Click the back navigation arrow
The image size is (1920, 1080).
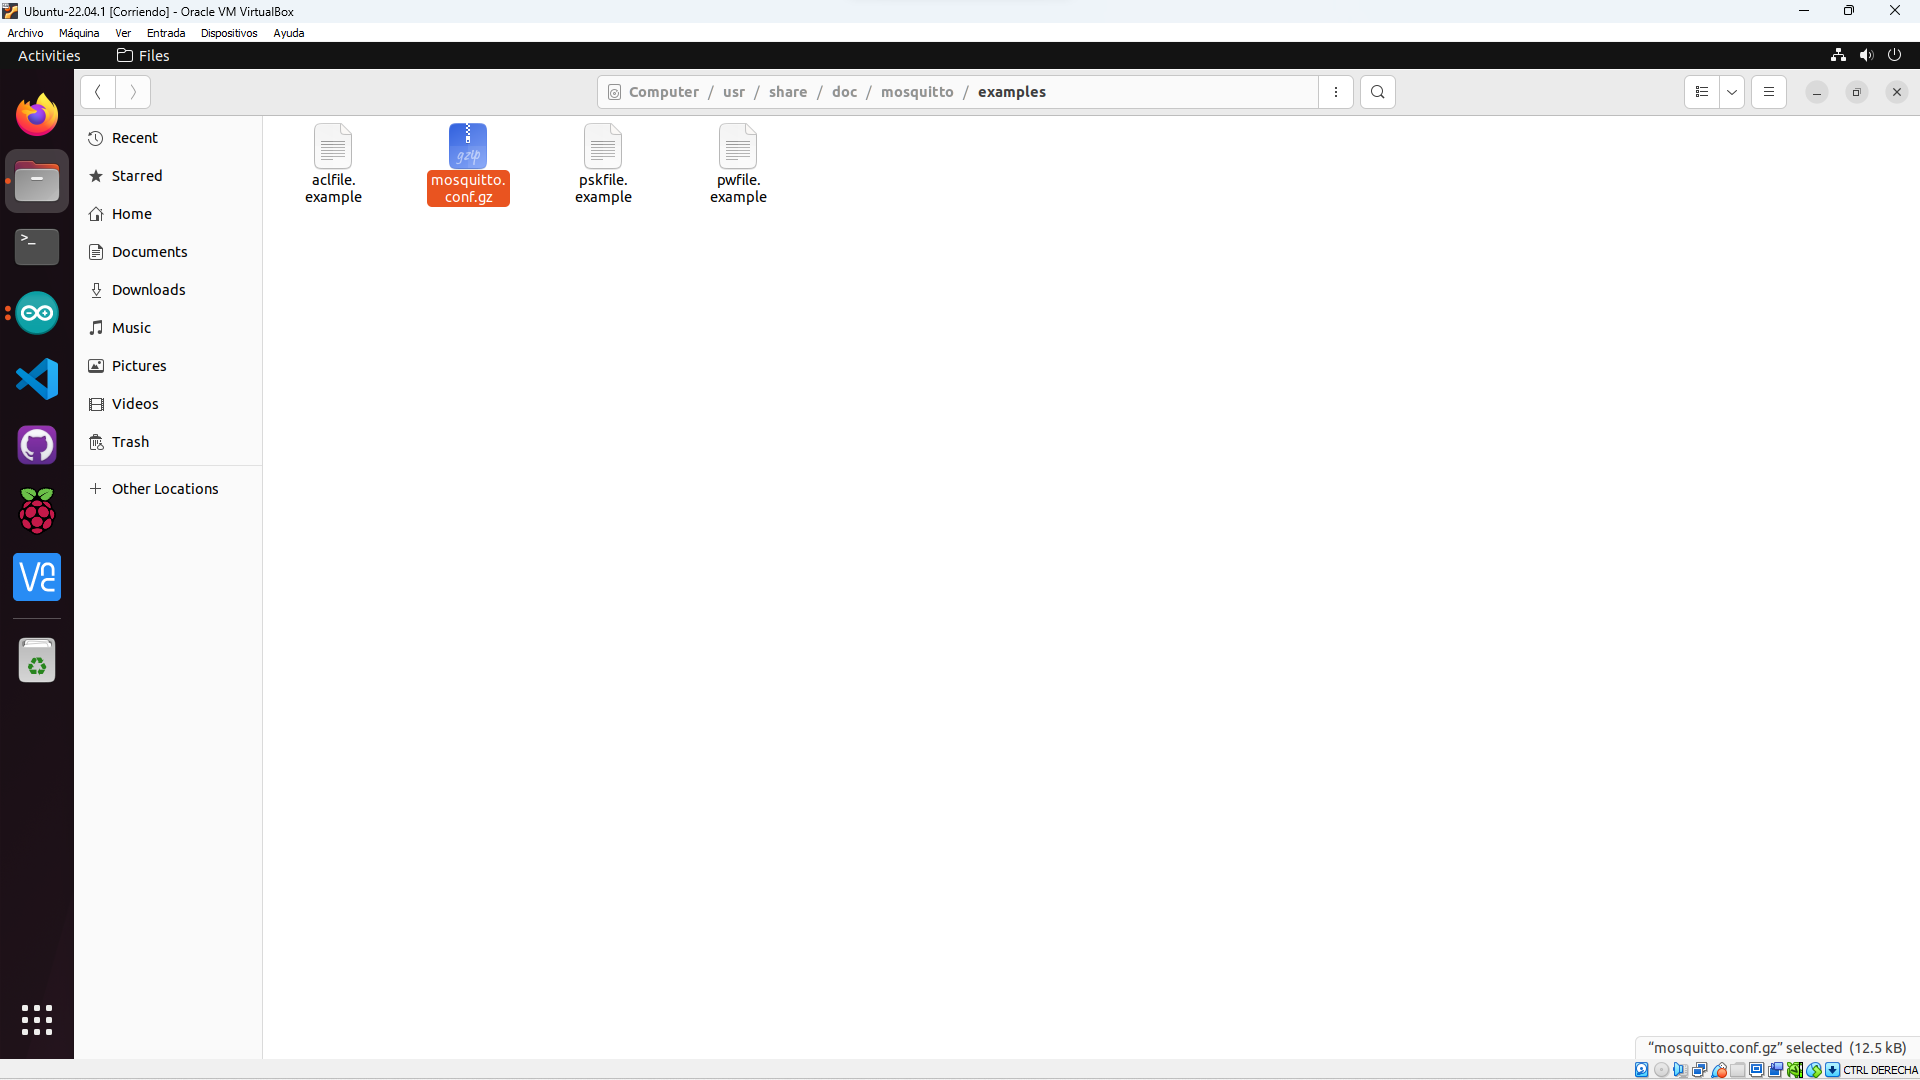98,92
